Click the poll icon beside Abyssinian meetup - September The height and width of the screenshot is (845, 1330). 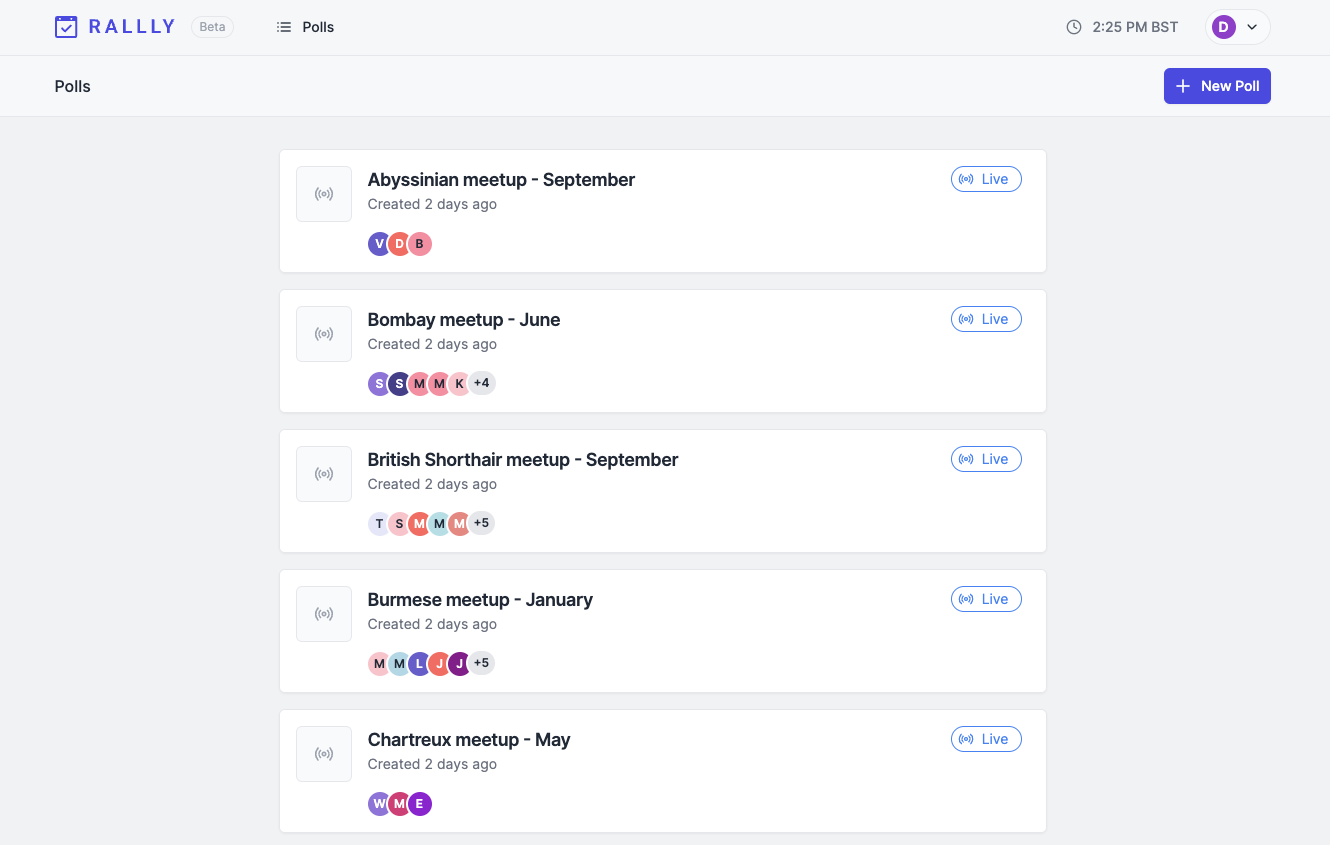tap(323, 193)
